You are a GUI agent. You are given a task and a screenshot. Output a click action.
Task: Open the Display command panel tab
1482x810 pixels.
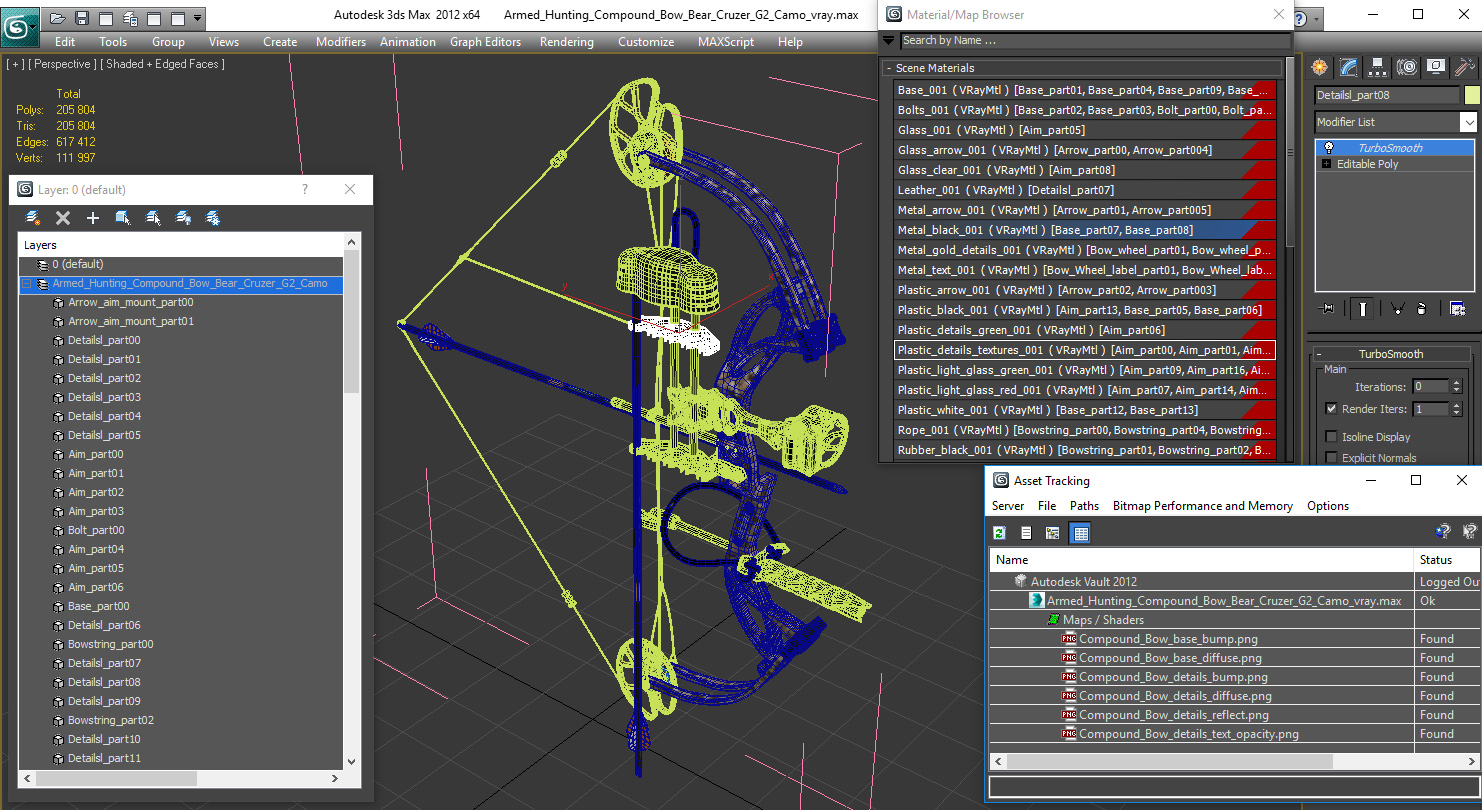1436,67
